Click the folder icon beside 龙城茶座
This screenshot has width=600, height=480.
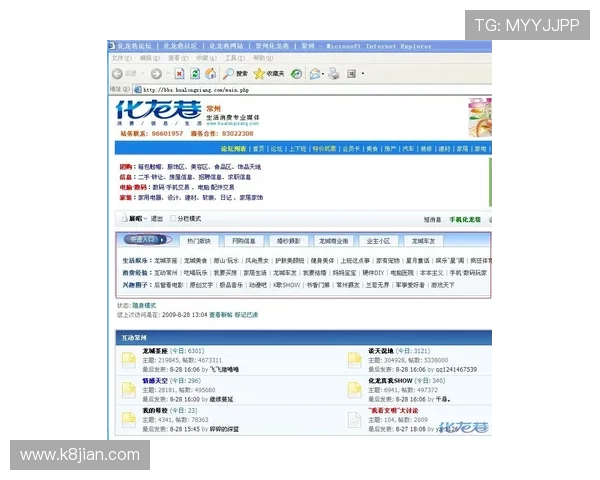(129, 361)
